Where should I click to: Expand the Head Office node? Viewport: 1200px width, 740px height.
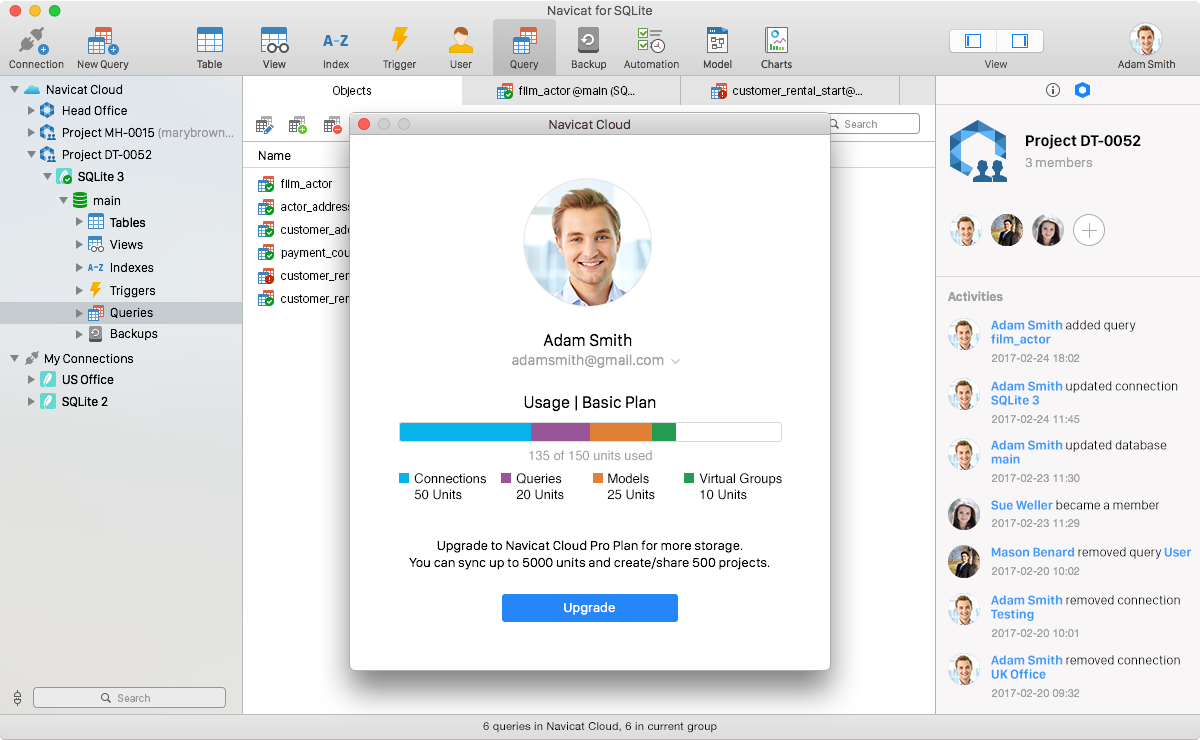31,111
